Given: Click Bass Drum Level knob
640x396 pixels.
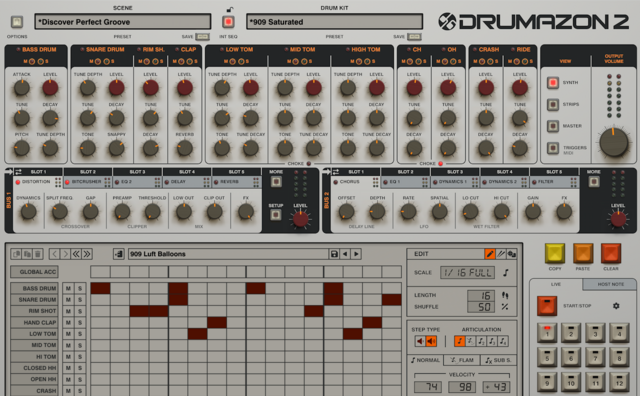Looking at the screenshot, I should point(50,88).
